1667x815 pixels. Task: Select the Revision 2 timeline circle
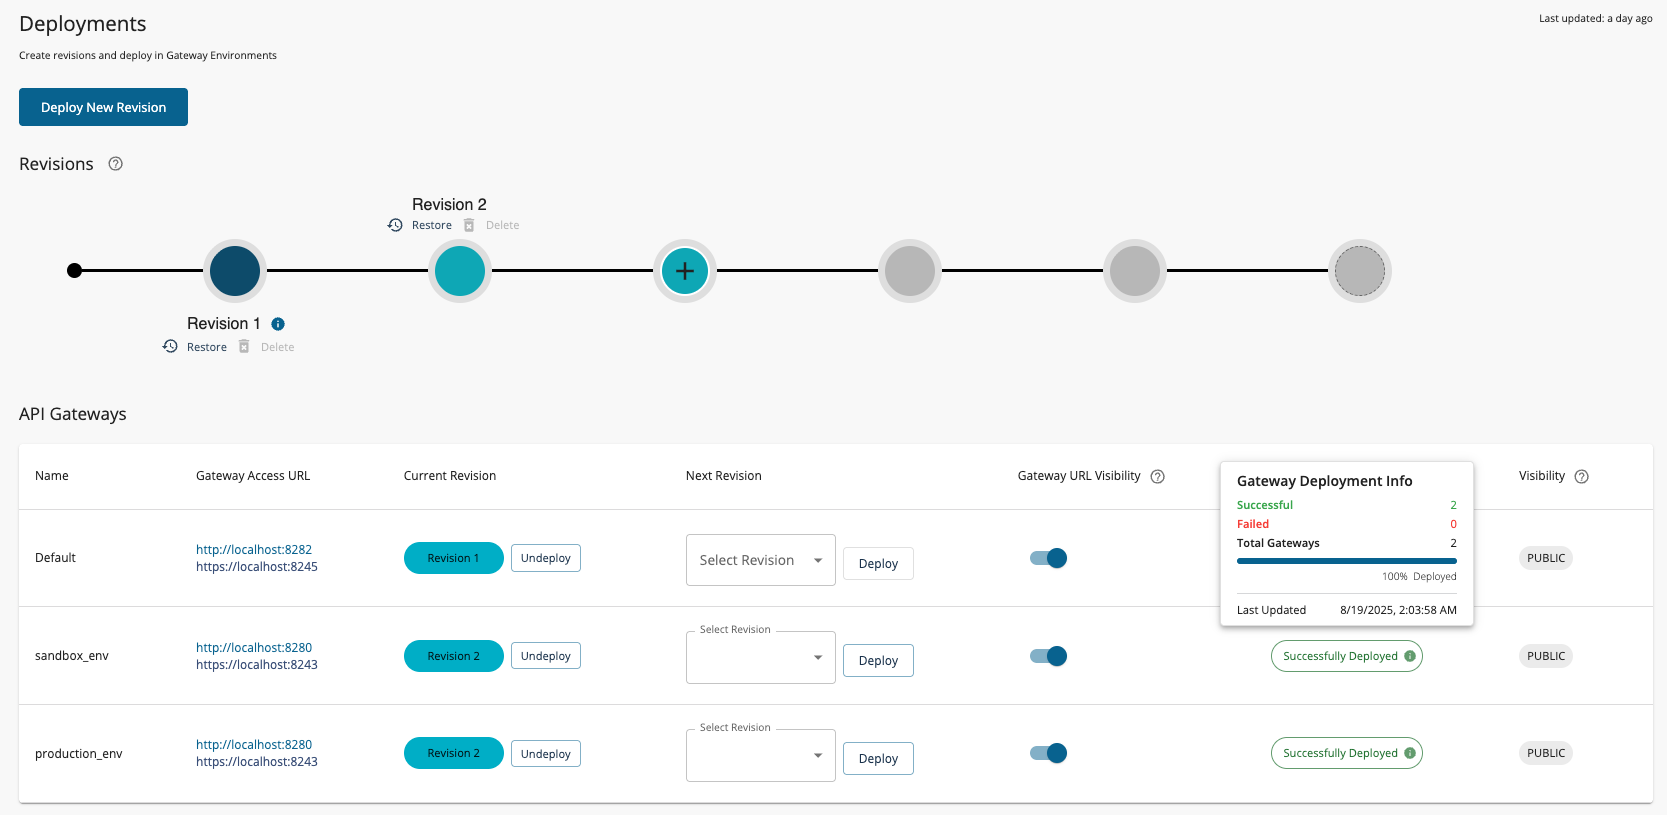(x=460, y=271)
